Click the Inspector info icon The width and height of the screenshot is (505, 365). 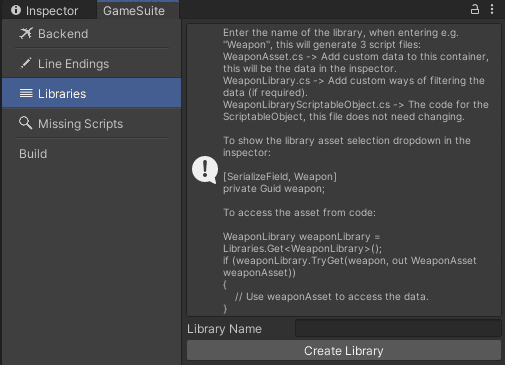[16, 10]
